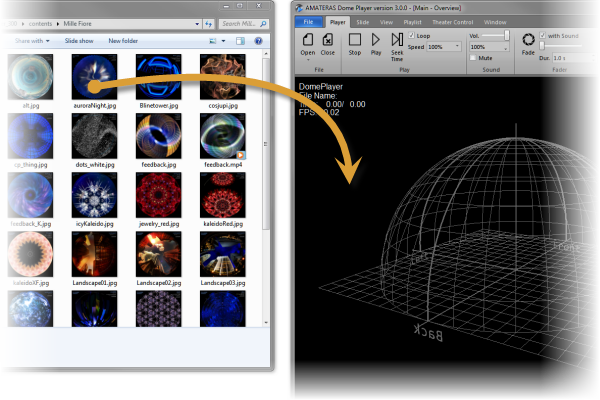Select the Landscape01.jpg thumbnail
Screen dimensions: 600x400
point(95,254)
